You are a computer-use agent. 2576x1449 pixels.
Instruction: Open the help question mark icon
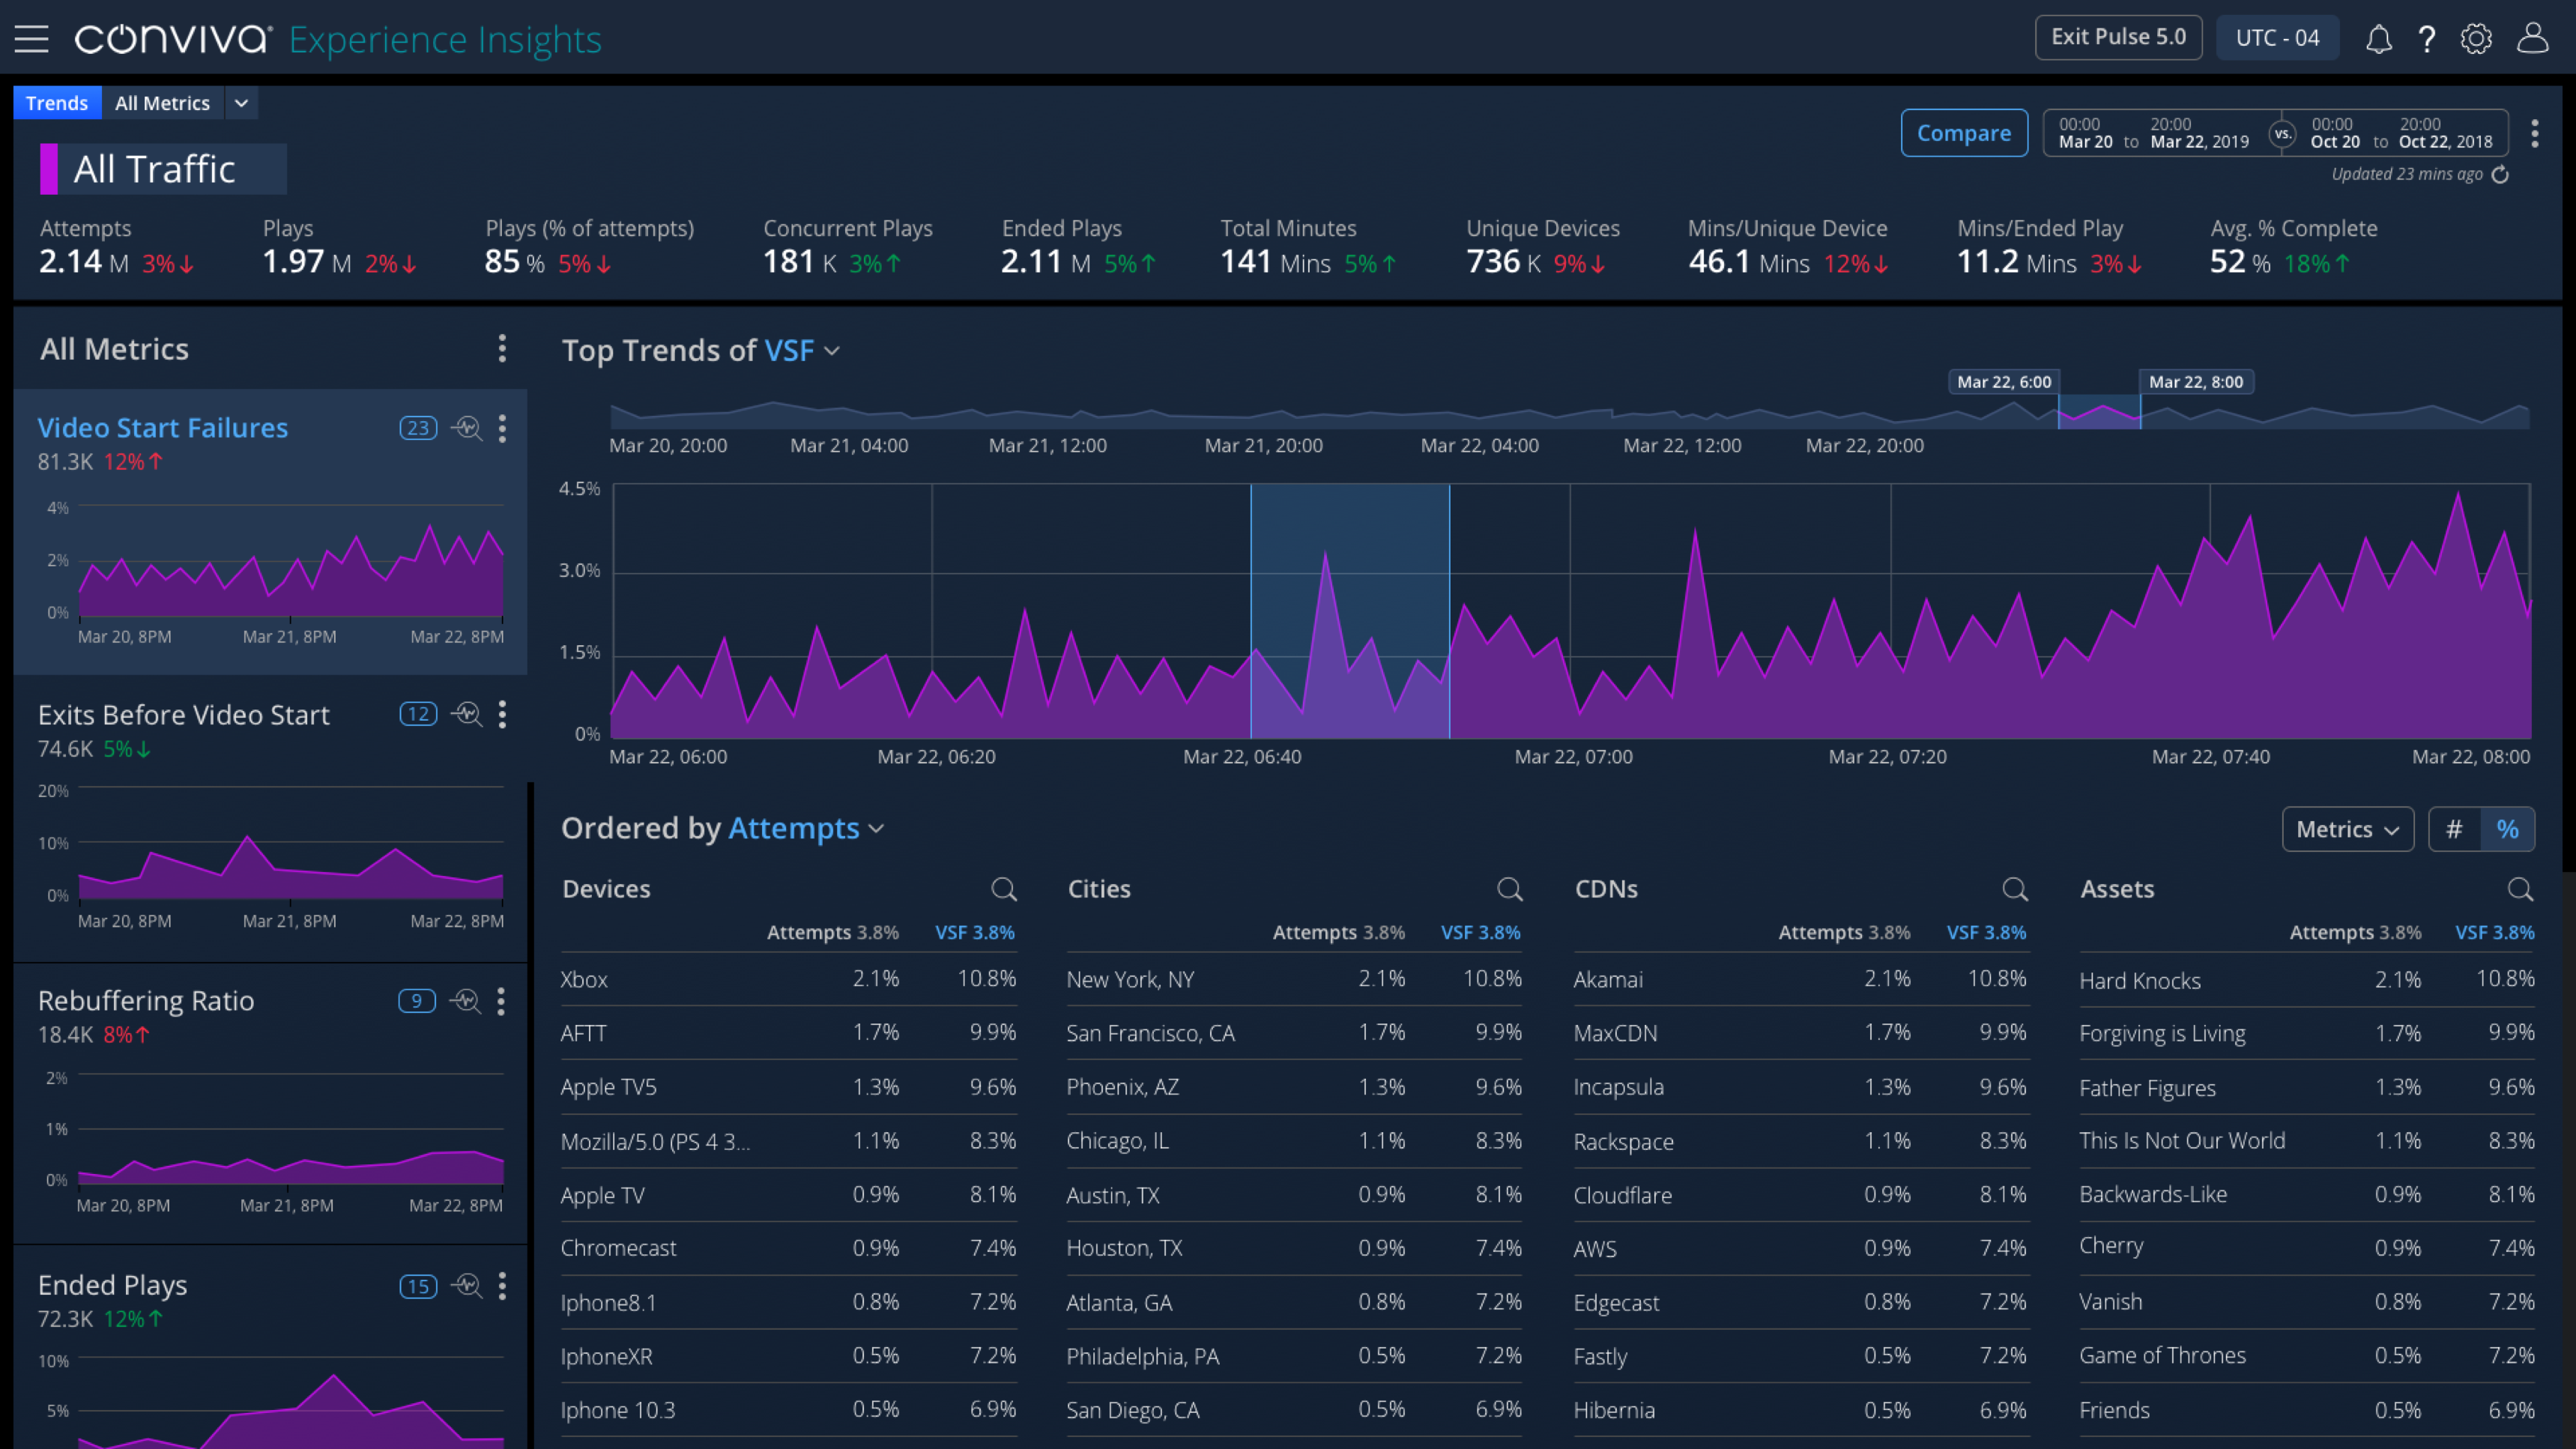2427,39
